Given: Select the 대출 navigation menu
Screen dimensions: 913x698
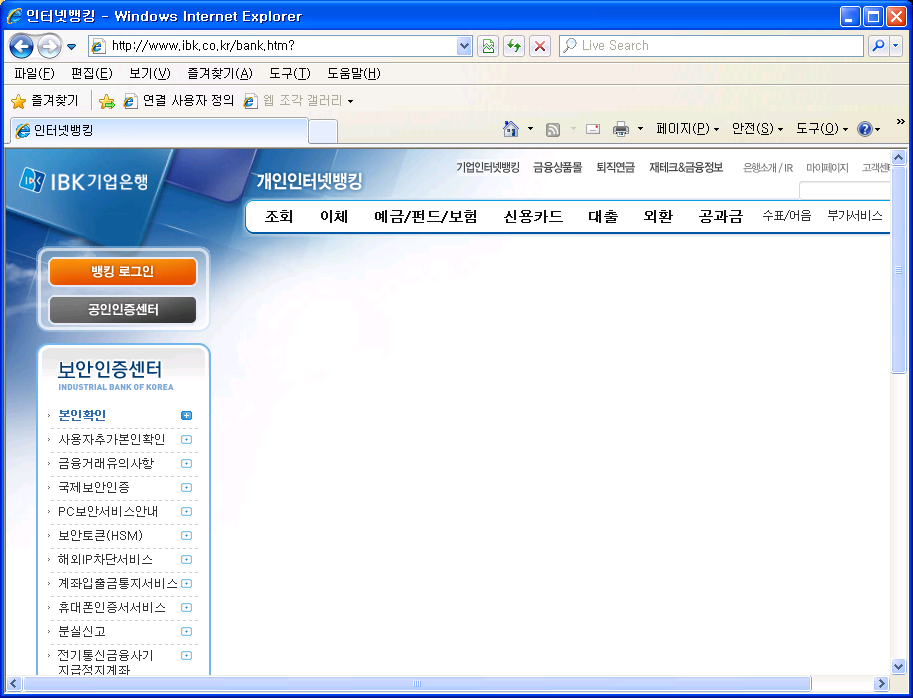Looking at the screenshot, I should tap(603, 217).
